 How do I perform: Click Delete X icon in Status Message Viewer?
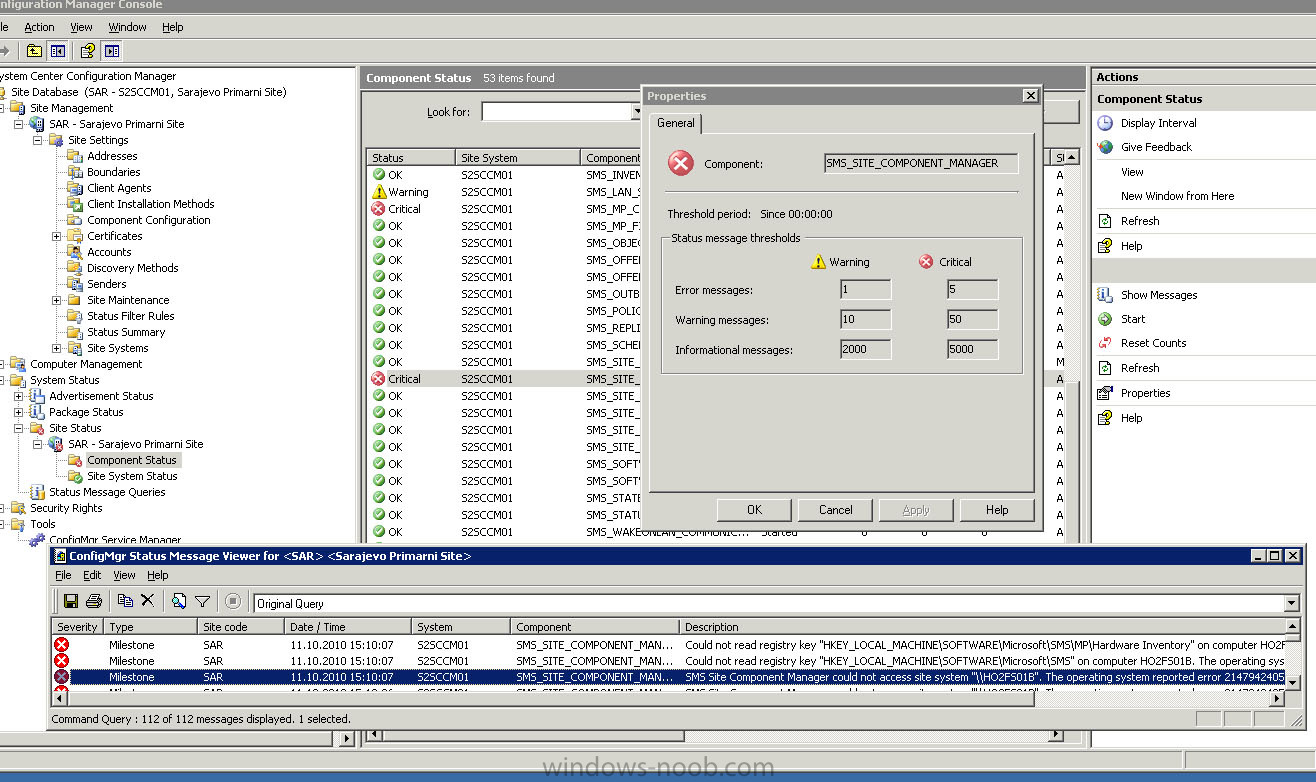(x=147, y=601)
